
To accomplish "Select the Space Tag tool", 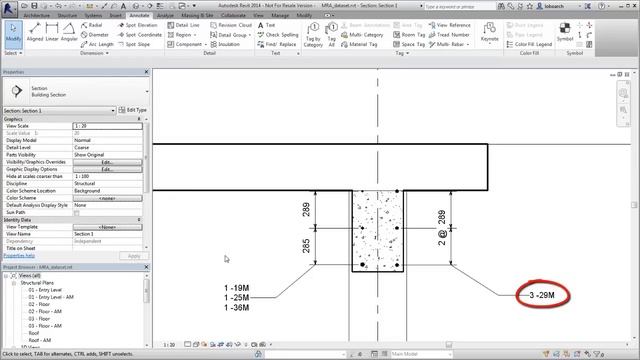I will 409,44.
